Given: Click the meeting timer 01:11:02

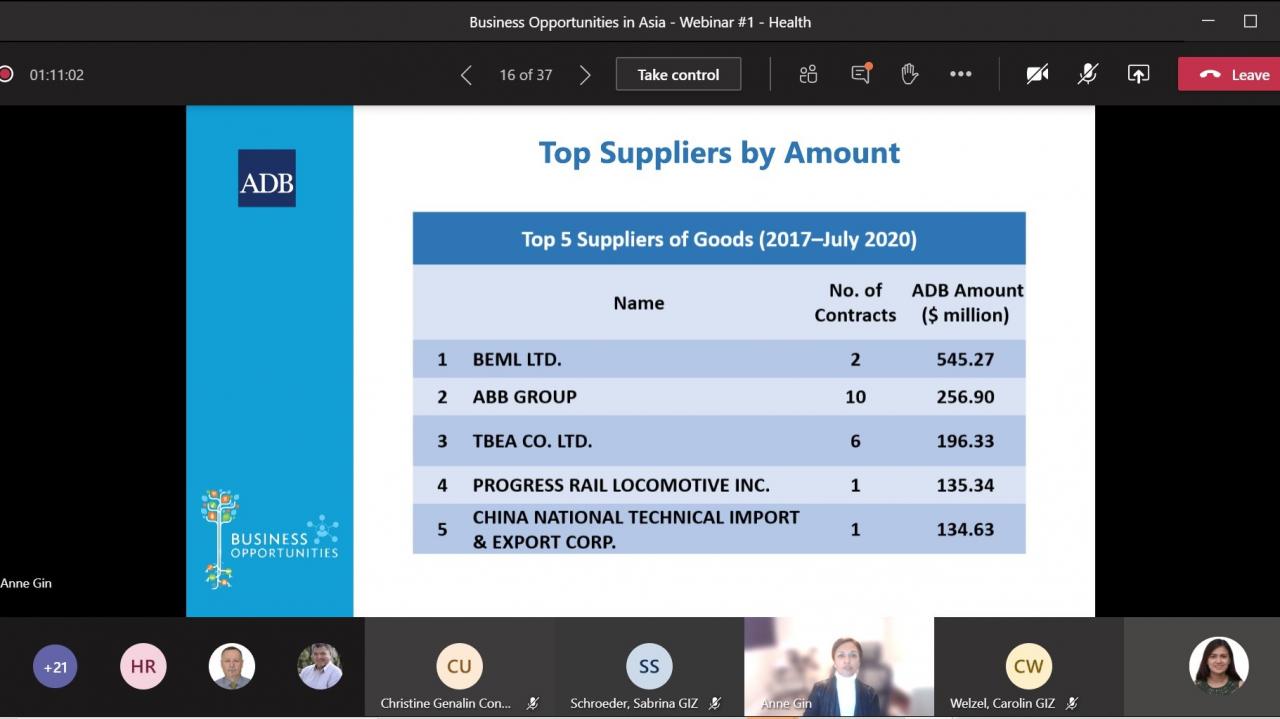Looking at the screenshot, I should coord(56,75).
